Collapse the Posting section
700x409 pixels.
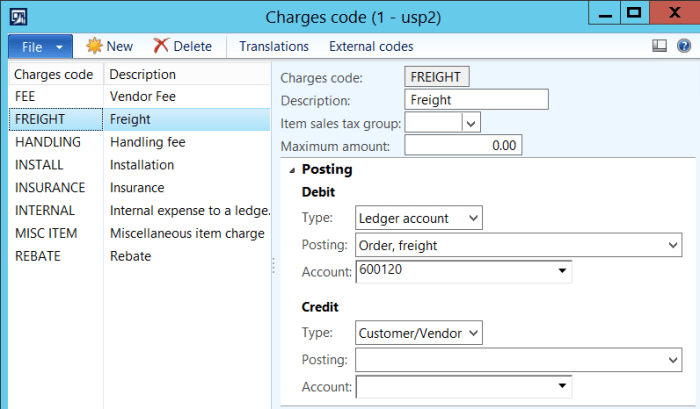pos(292,170)
